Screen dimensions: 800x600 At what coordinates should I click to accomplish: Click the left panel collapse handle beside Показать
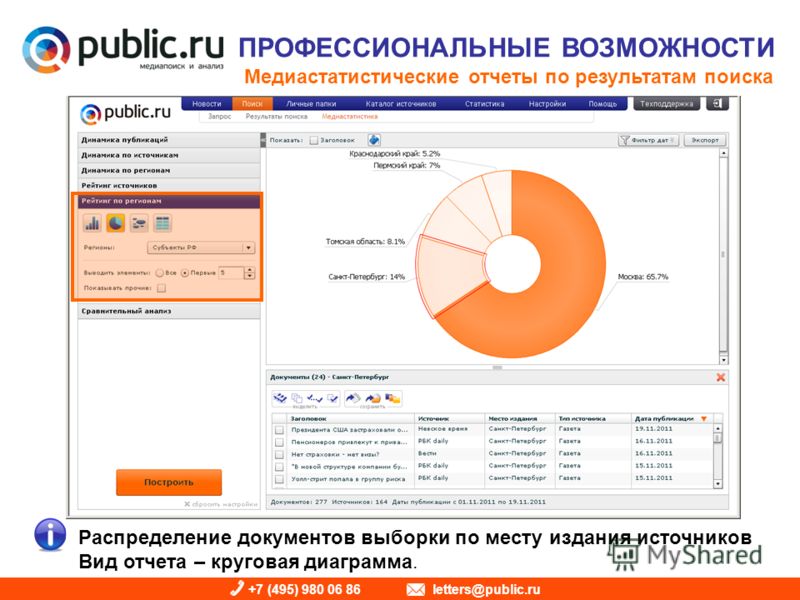(x=263, y=140)
